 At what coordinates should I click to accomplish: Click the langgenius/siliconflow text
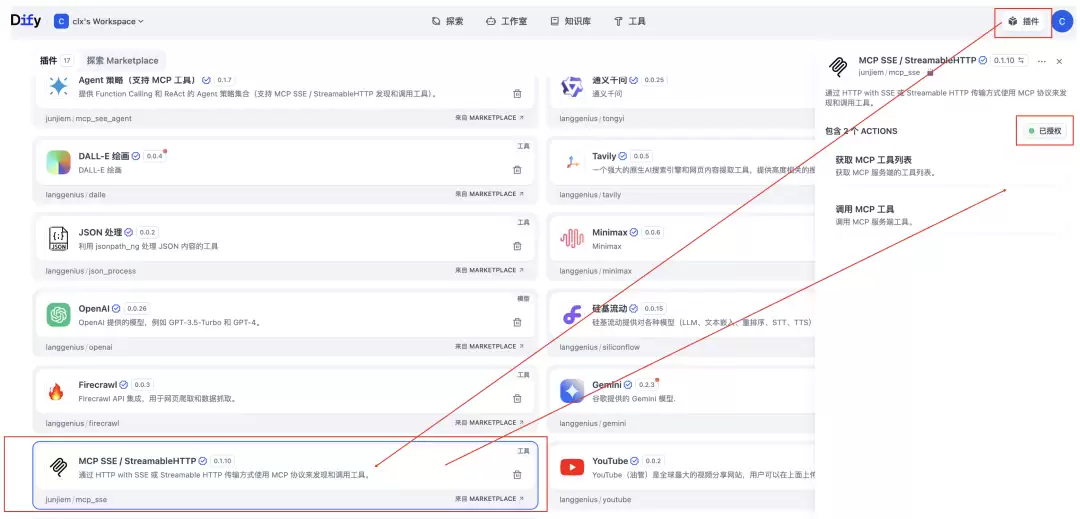click(x=599, y=347)
